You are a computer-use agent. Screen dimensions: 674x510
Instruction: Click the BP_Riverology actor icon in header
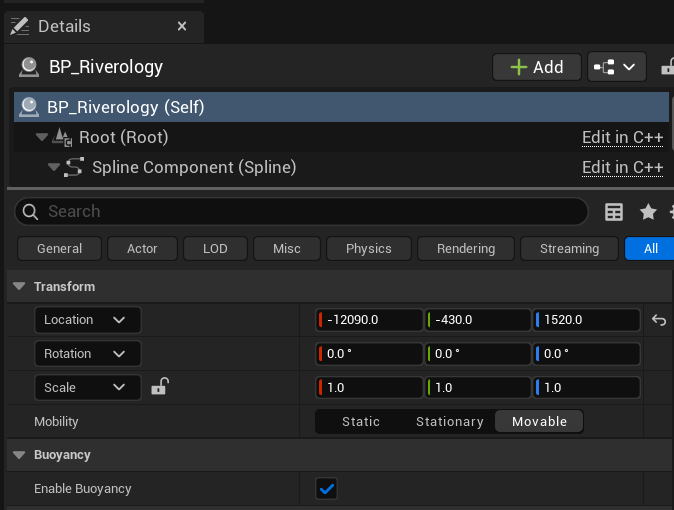[29, 68]
